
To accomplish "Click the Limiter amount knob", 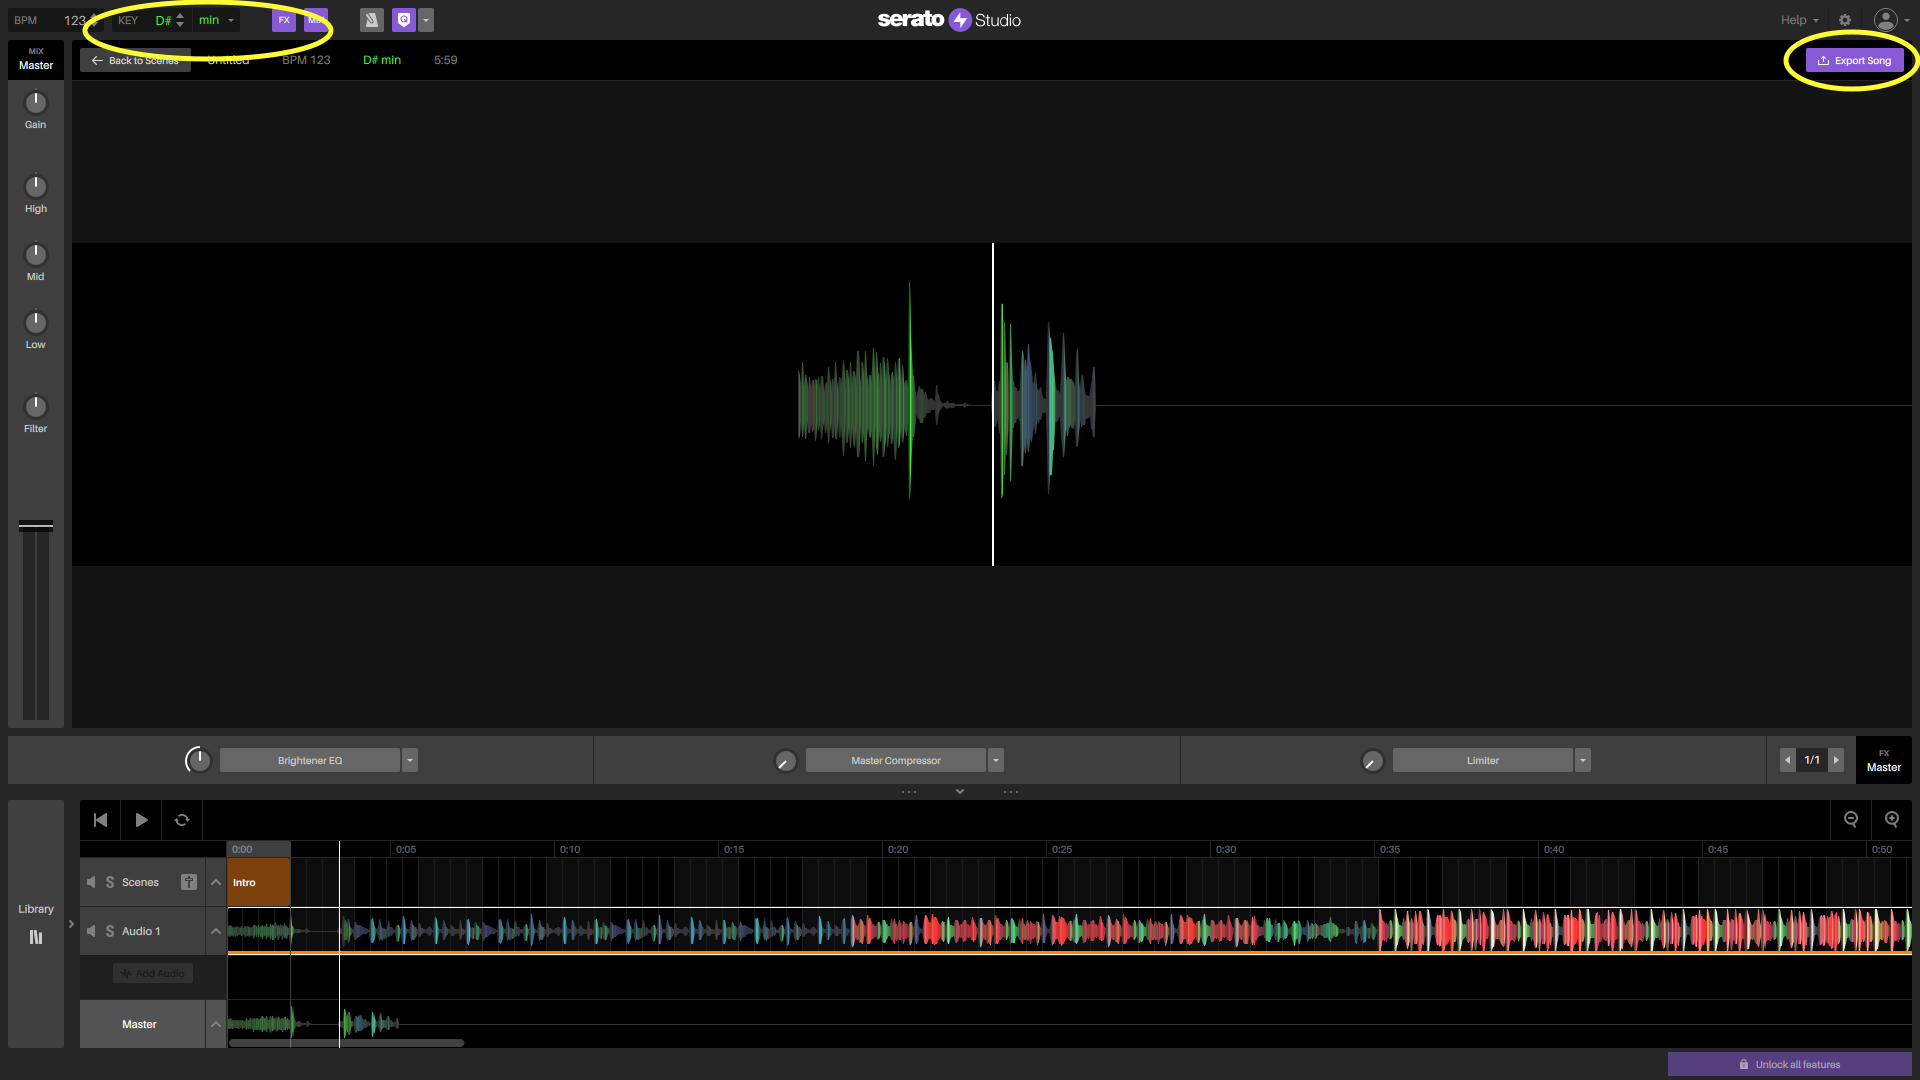I will 1373,761.
